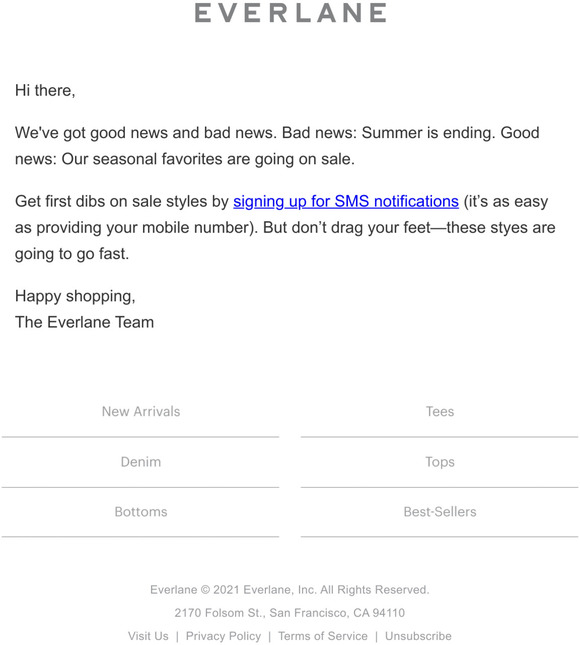Open the Bottoms category link
Screen dimensions: 580x645
coord(141,512)
